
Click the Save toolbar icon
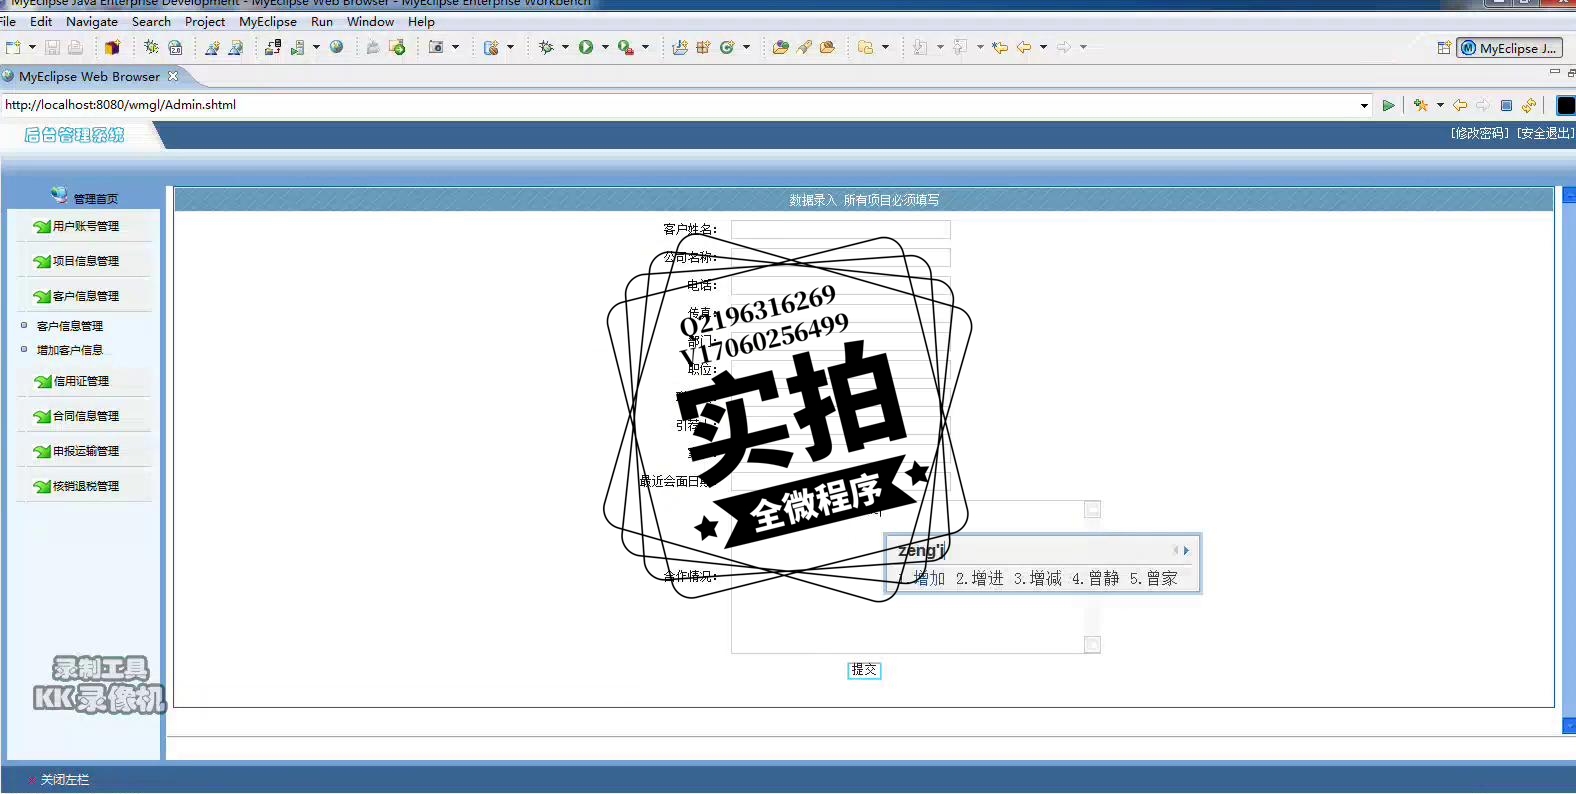(52, 47)
